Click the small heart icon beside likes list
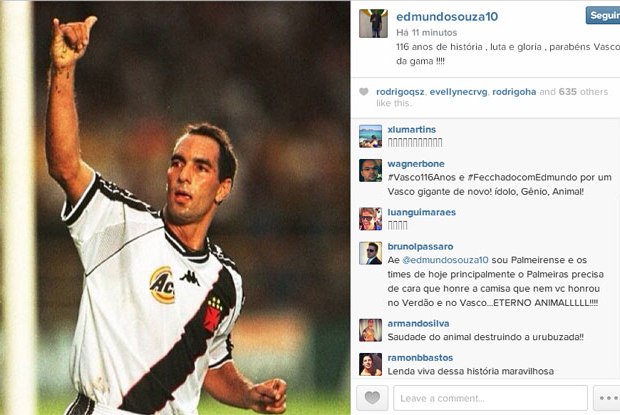 coord(363,92)
